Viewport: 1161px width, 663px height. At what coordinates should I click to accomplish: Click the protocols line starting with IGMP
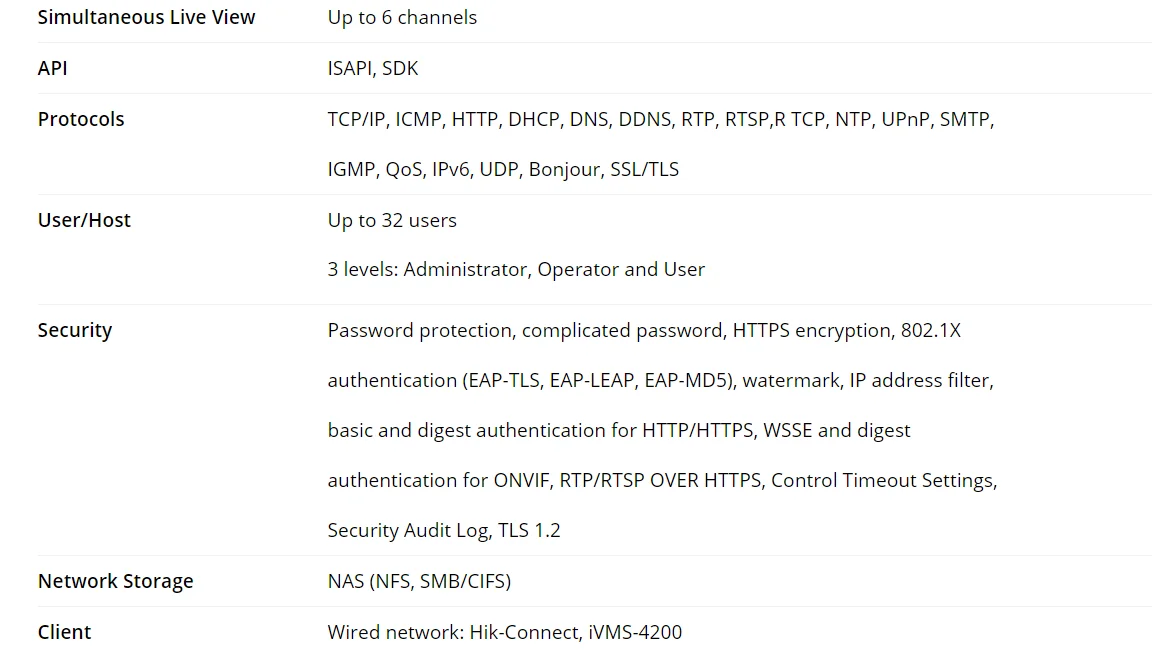(503, 169)
